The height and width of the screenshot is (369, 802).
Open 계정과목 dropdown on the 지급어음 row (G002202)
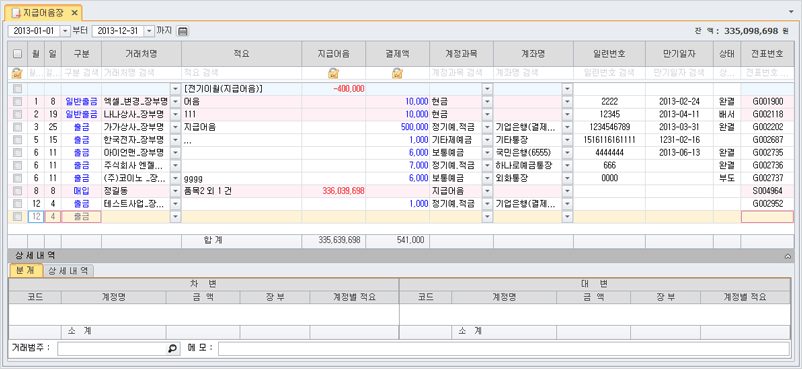[487, 127]
